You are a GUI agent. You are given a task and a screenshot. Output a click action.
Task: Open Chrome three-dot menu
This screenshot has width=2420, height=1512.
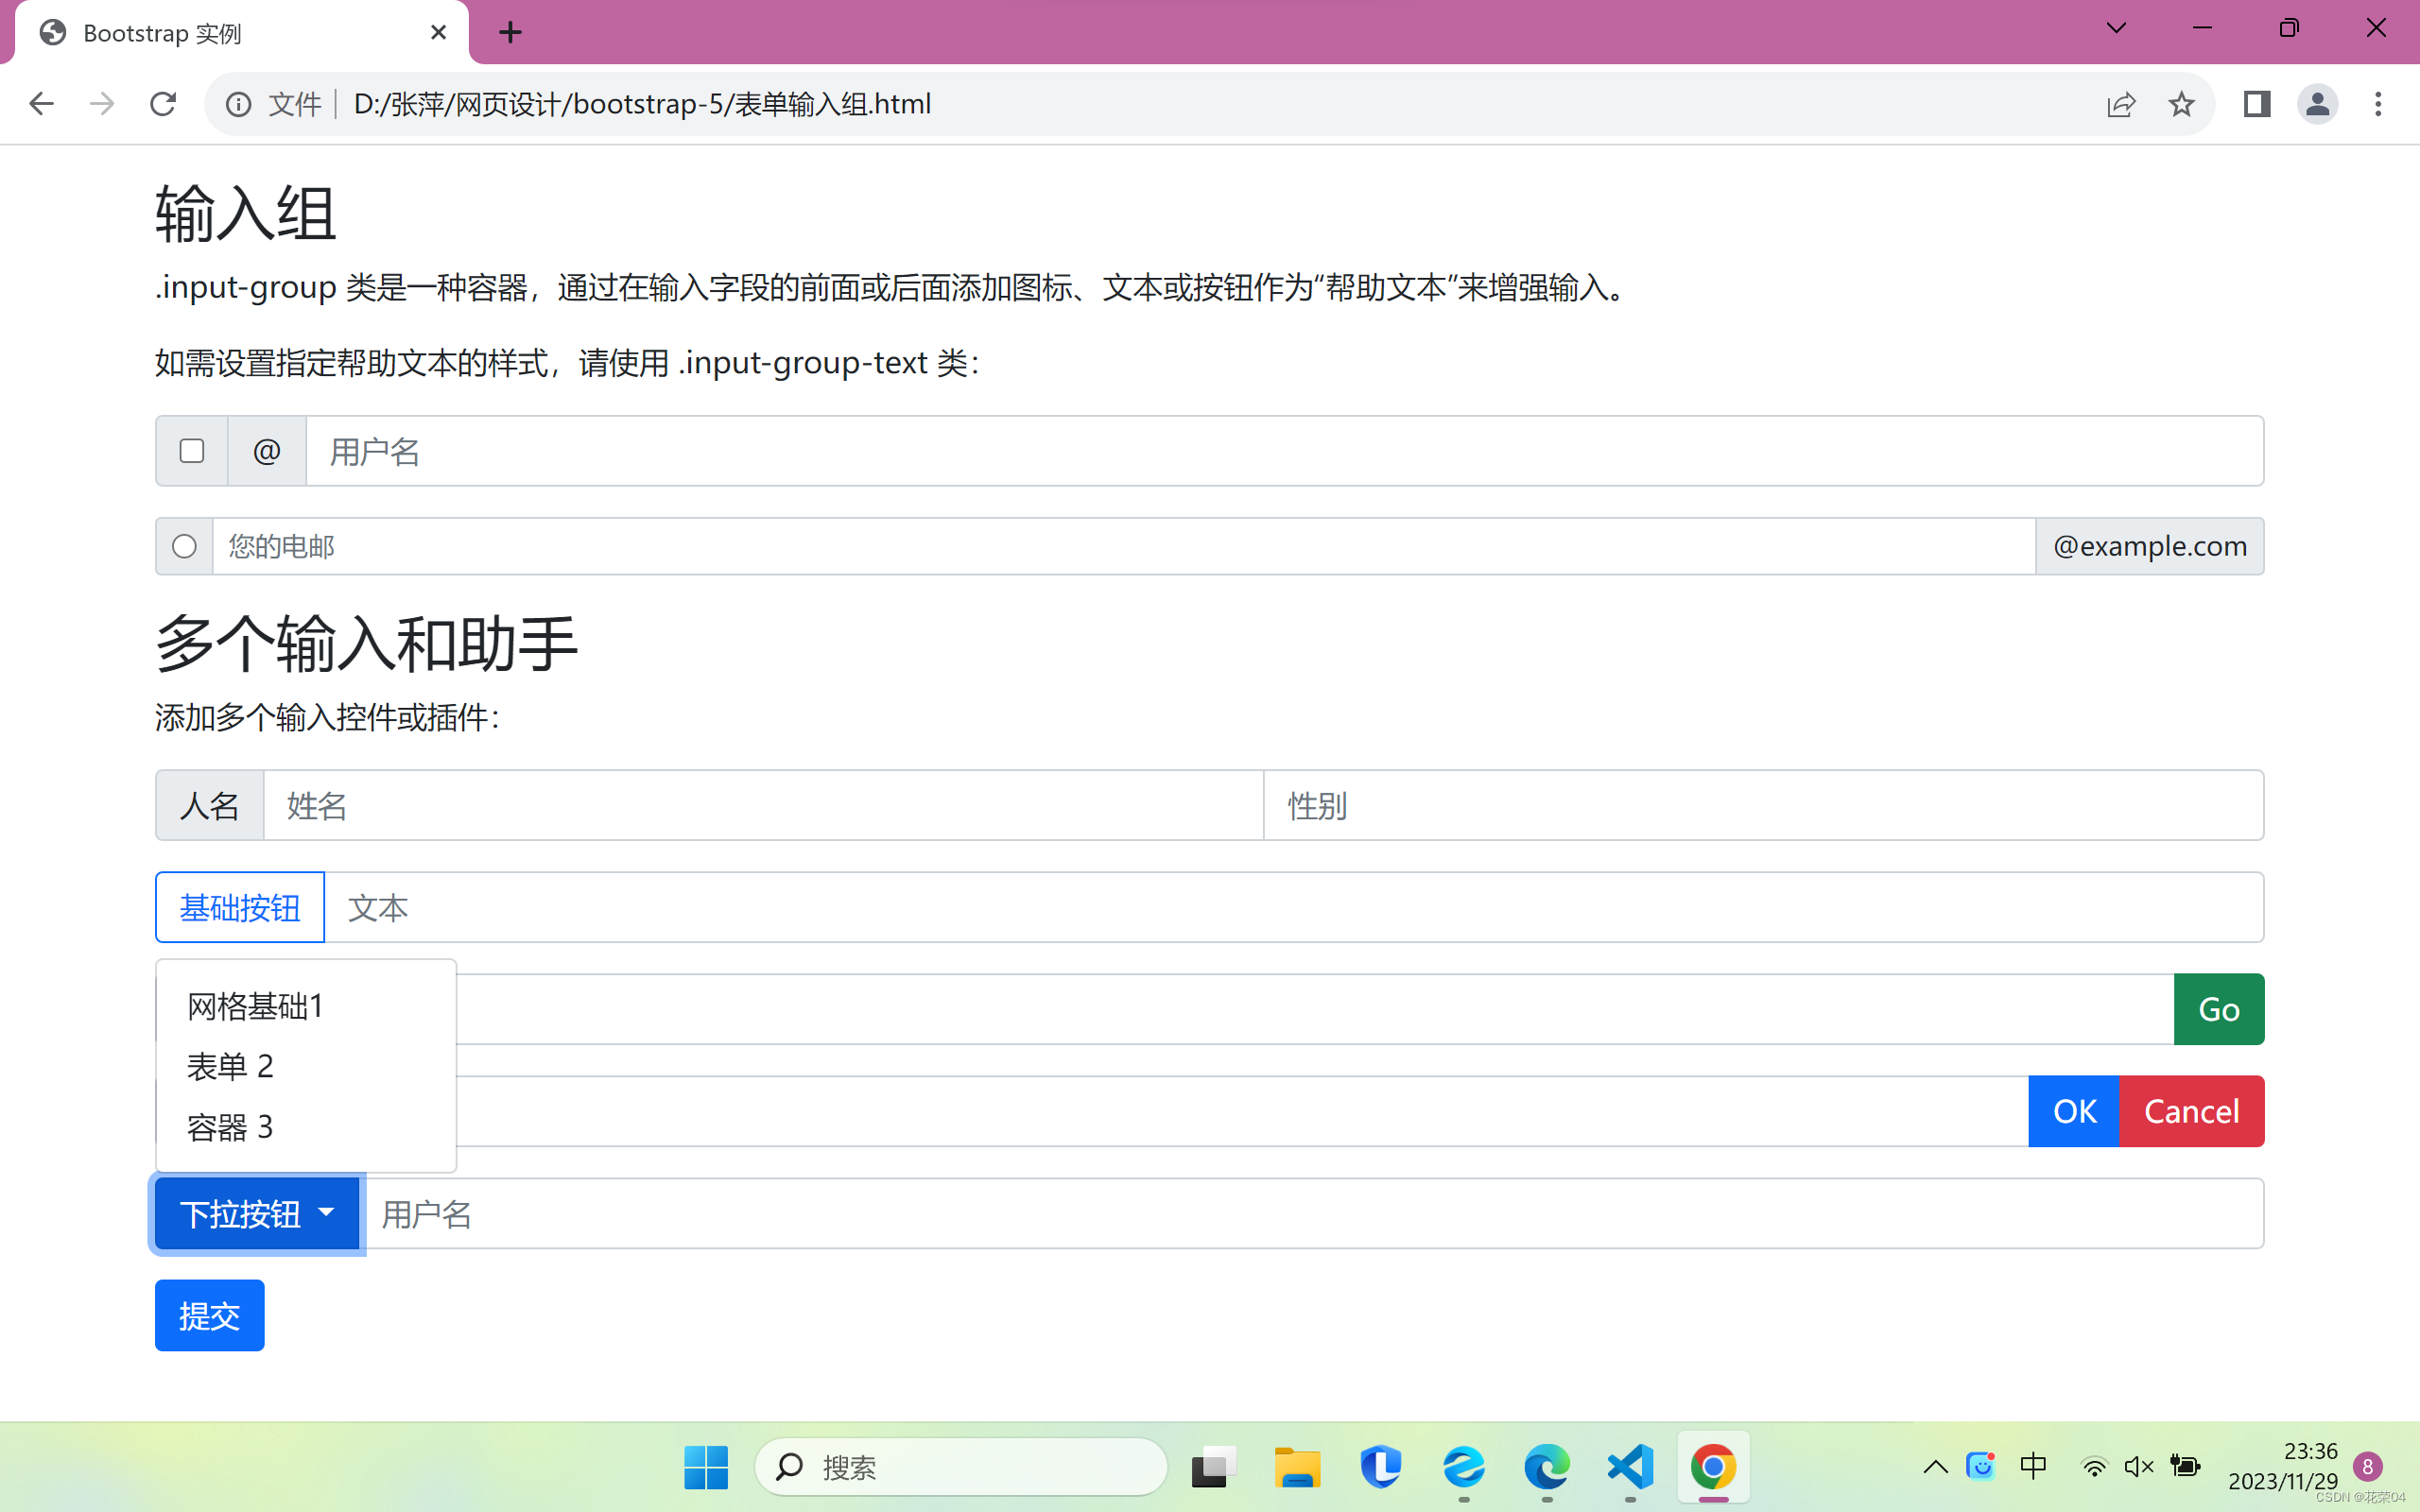click(2378, 104)
